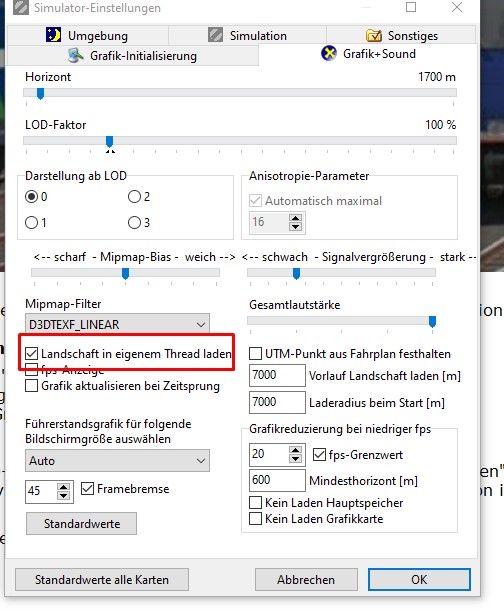Click the Sonstiges folder icon
The image size is (504, 611).
coord(374,35)
